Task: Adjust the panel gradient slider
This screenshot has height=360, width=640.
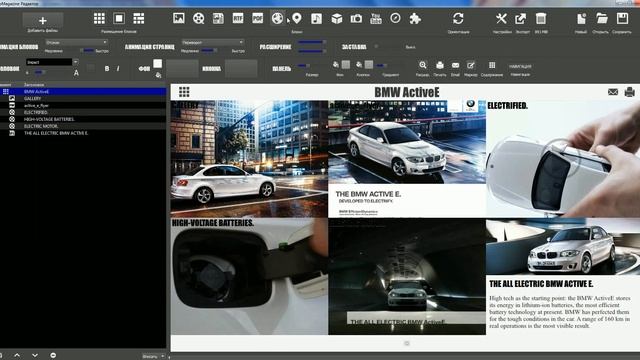Action: (382, 65)
